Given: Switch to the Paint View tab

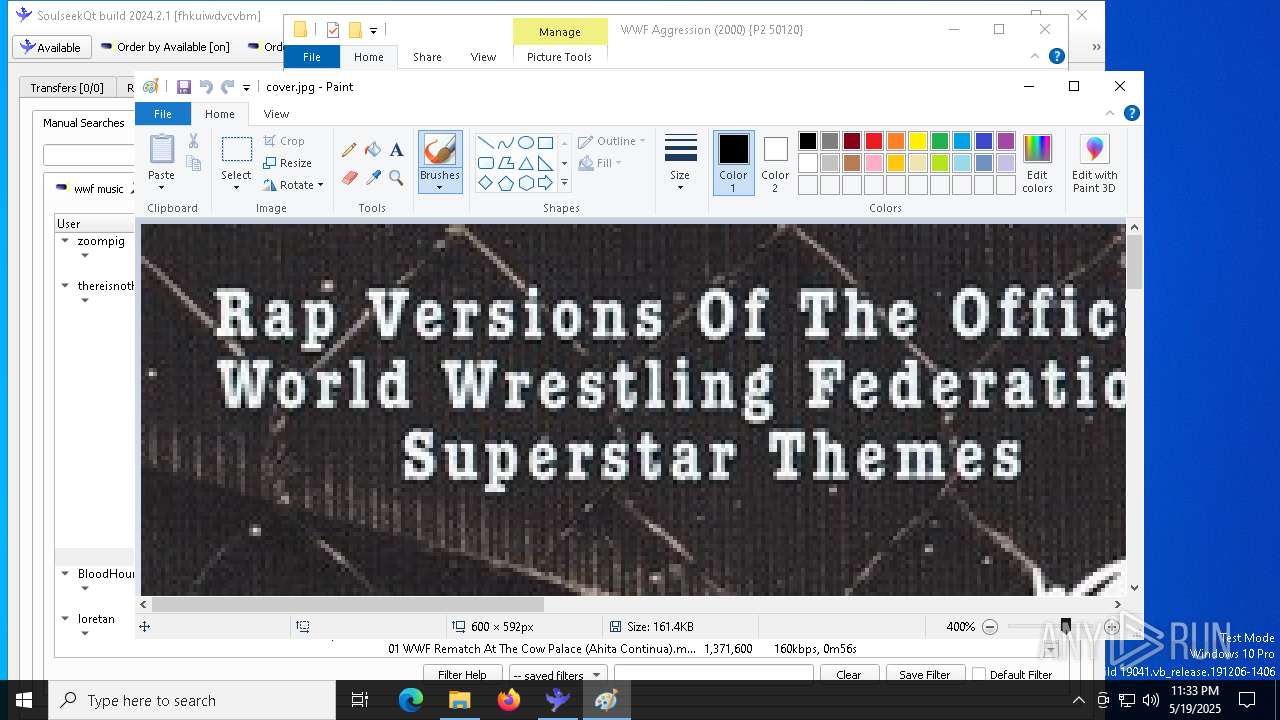Looking at the screenshot, I should tap(276, 114).
